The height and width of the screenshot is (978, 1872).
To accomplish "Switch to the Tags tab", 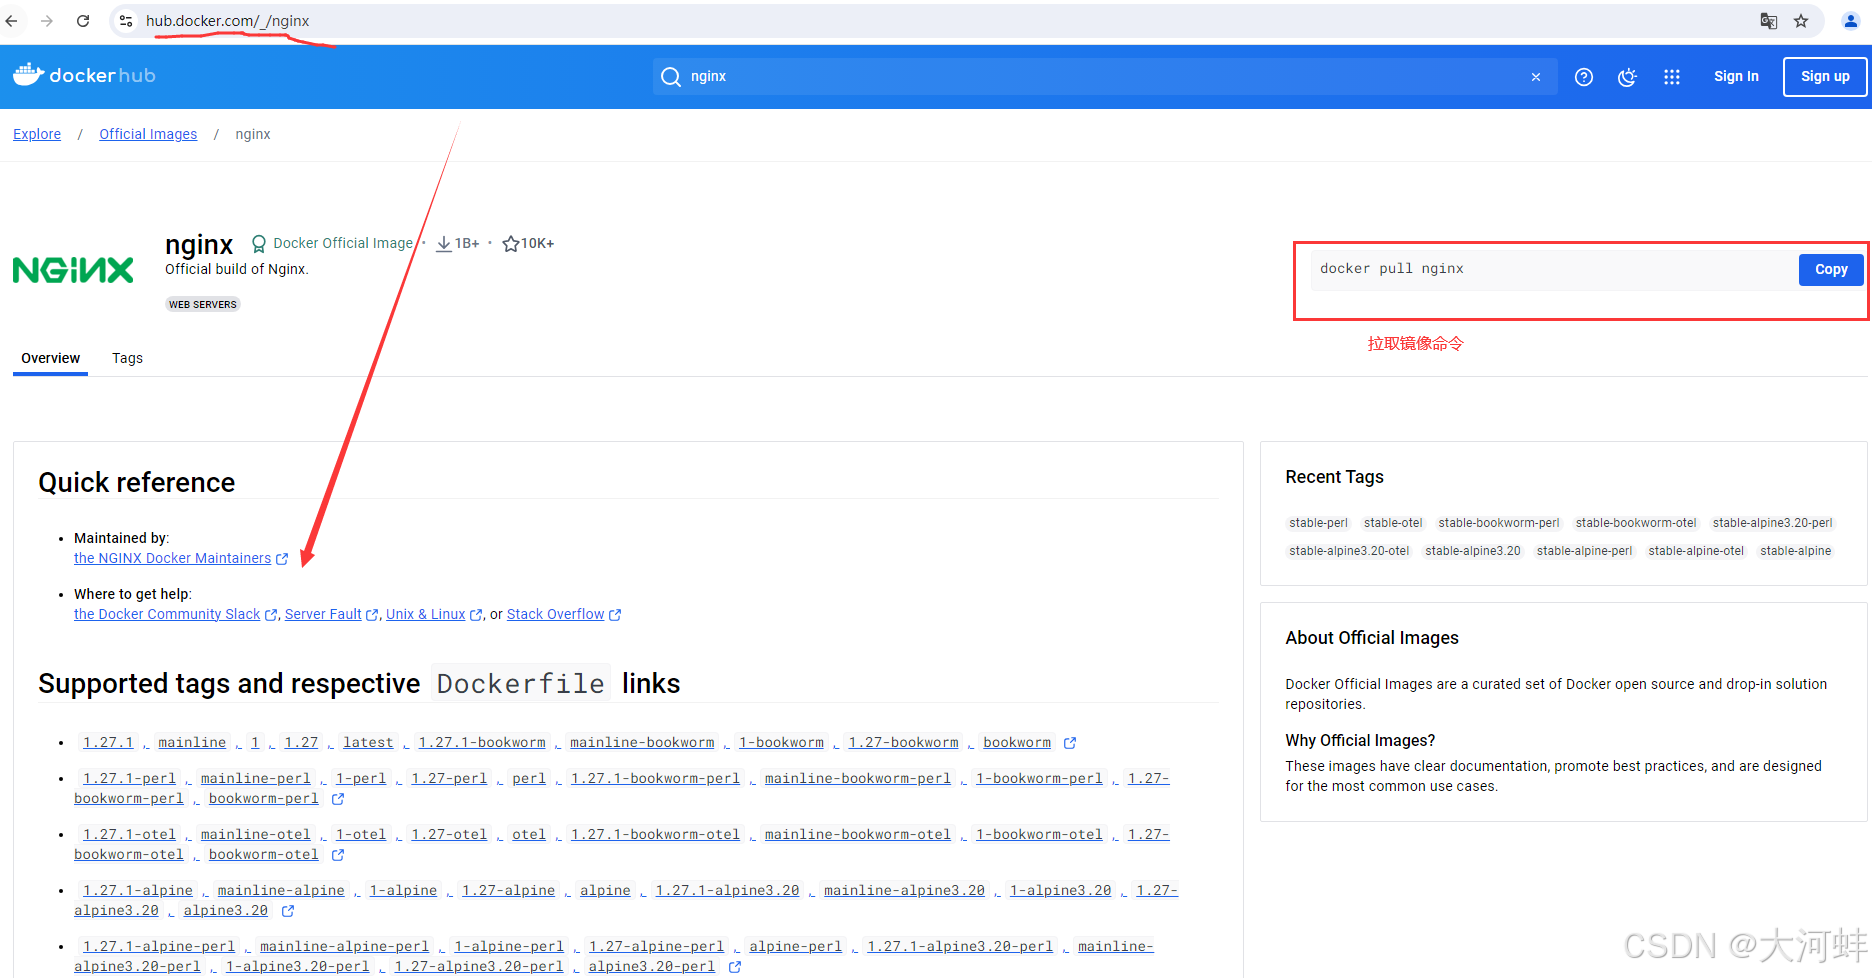I will point(127,358).
